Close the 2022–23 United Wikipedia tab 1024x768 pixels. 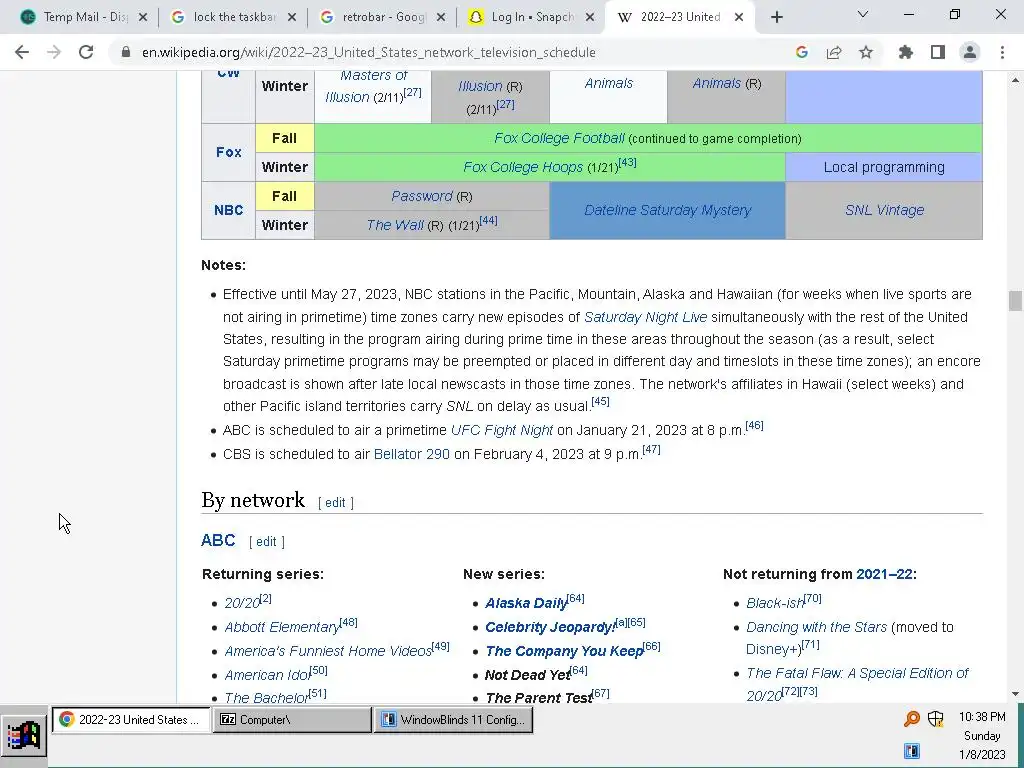click(x=739, y=17)
